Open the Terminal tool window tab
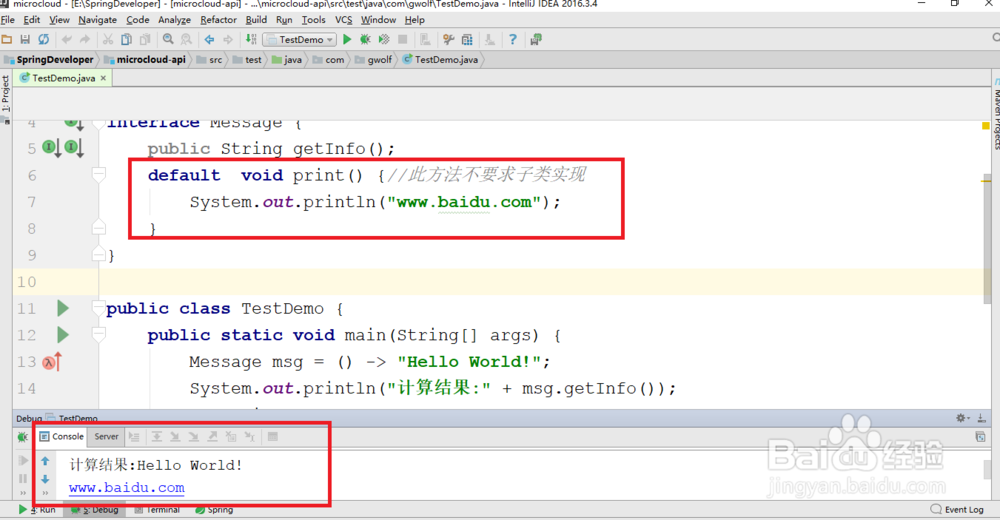 [157, 510]
